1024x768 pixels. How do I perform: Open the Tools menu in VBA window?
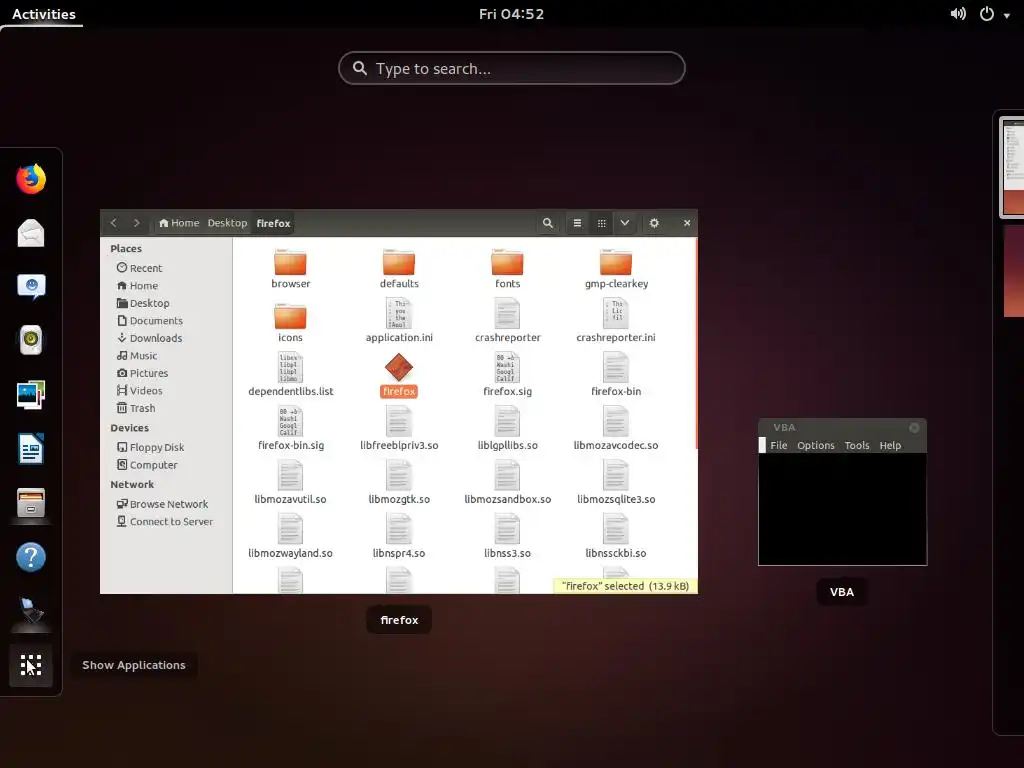[857, 445]
